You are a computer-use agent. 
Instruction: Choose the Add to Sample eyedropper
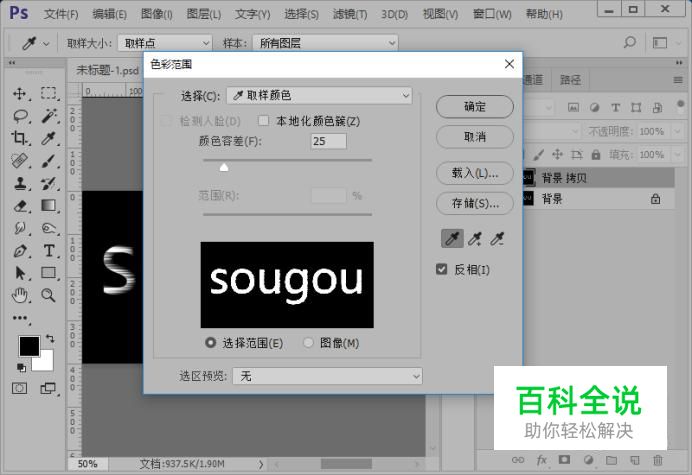coord(475,239)
